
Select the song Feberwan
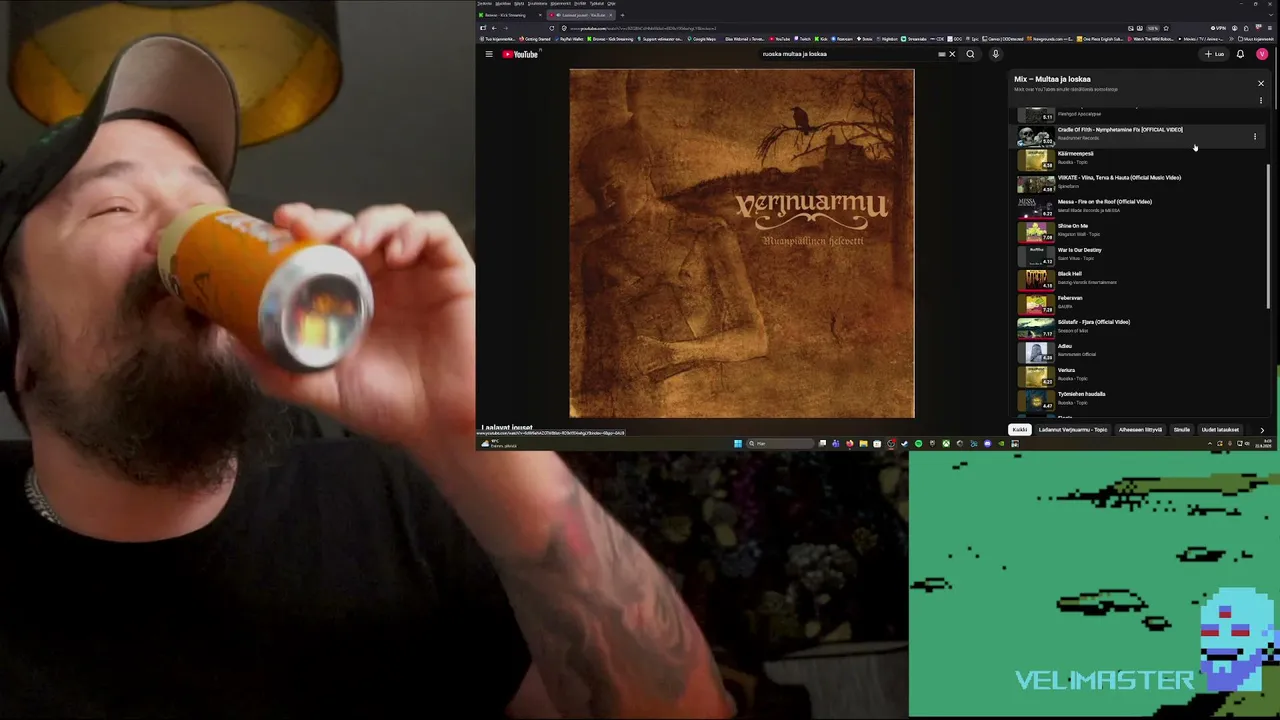click(x=1070, y=298)
